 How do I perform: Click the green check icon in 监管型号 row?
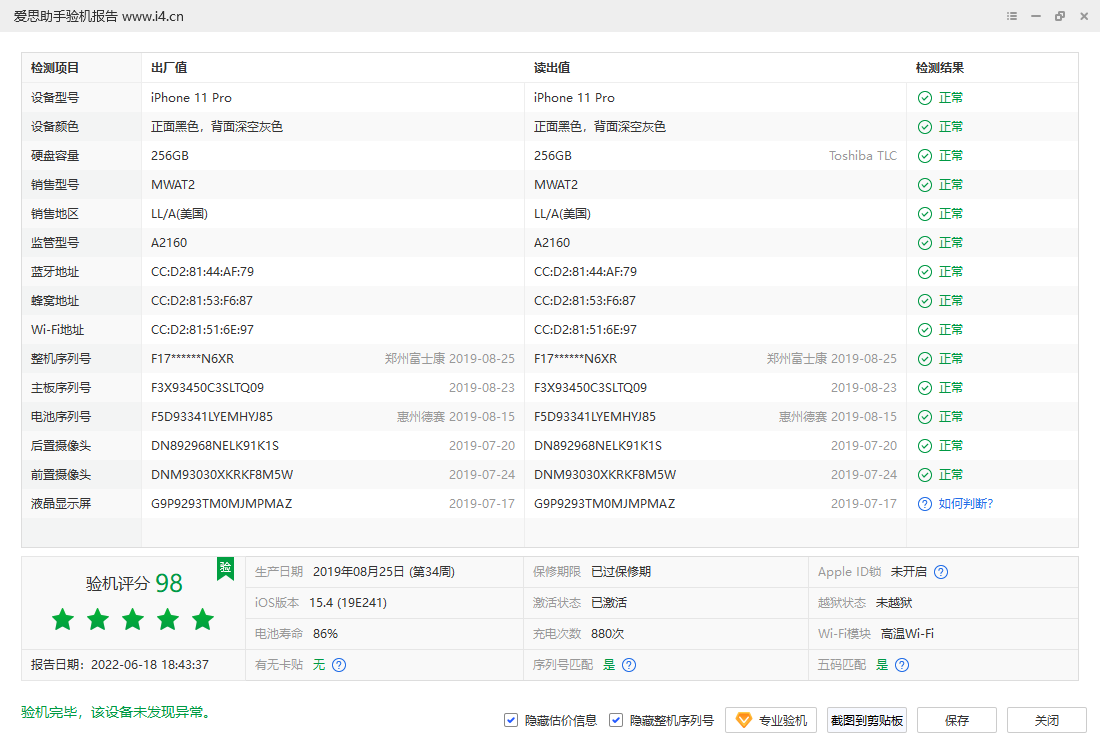[925, 243]
